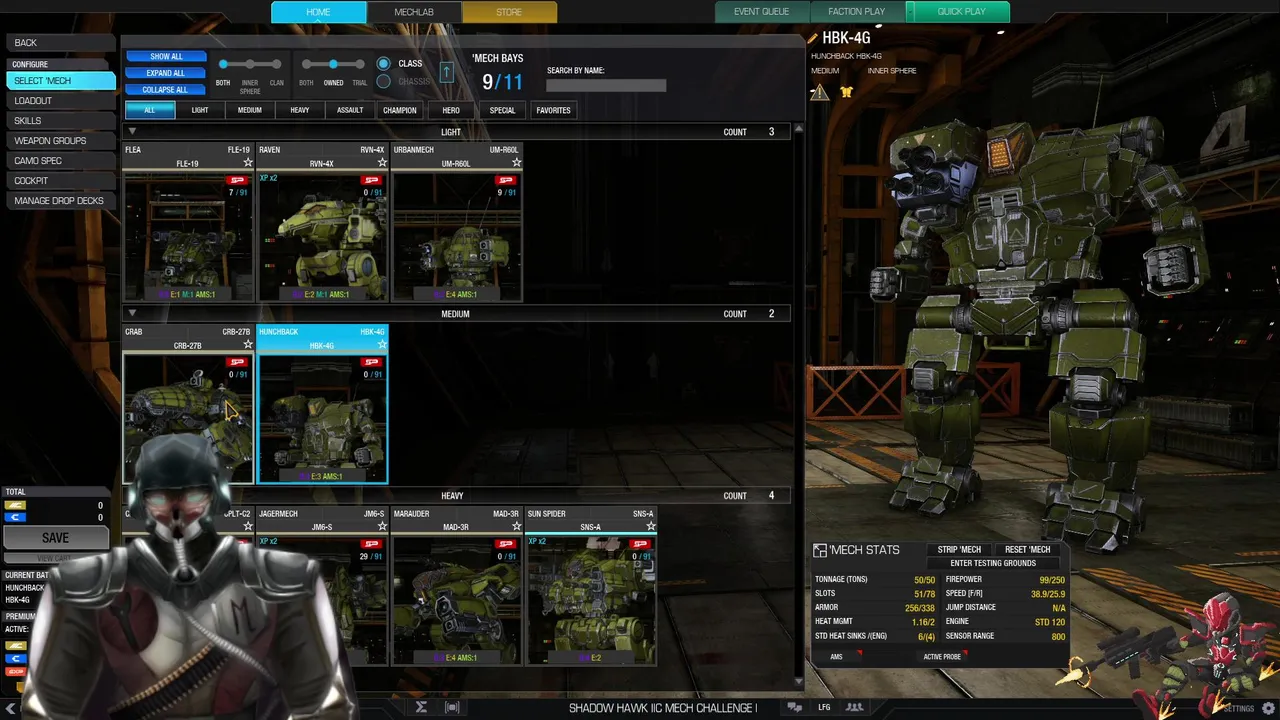The width and height of the screenshot is (1280, 720).
Task: Click Enter Testing Grounds button
Action: [x=993, y=563]
